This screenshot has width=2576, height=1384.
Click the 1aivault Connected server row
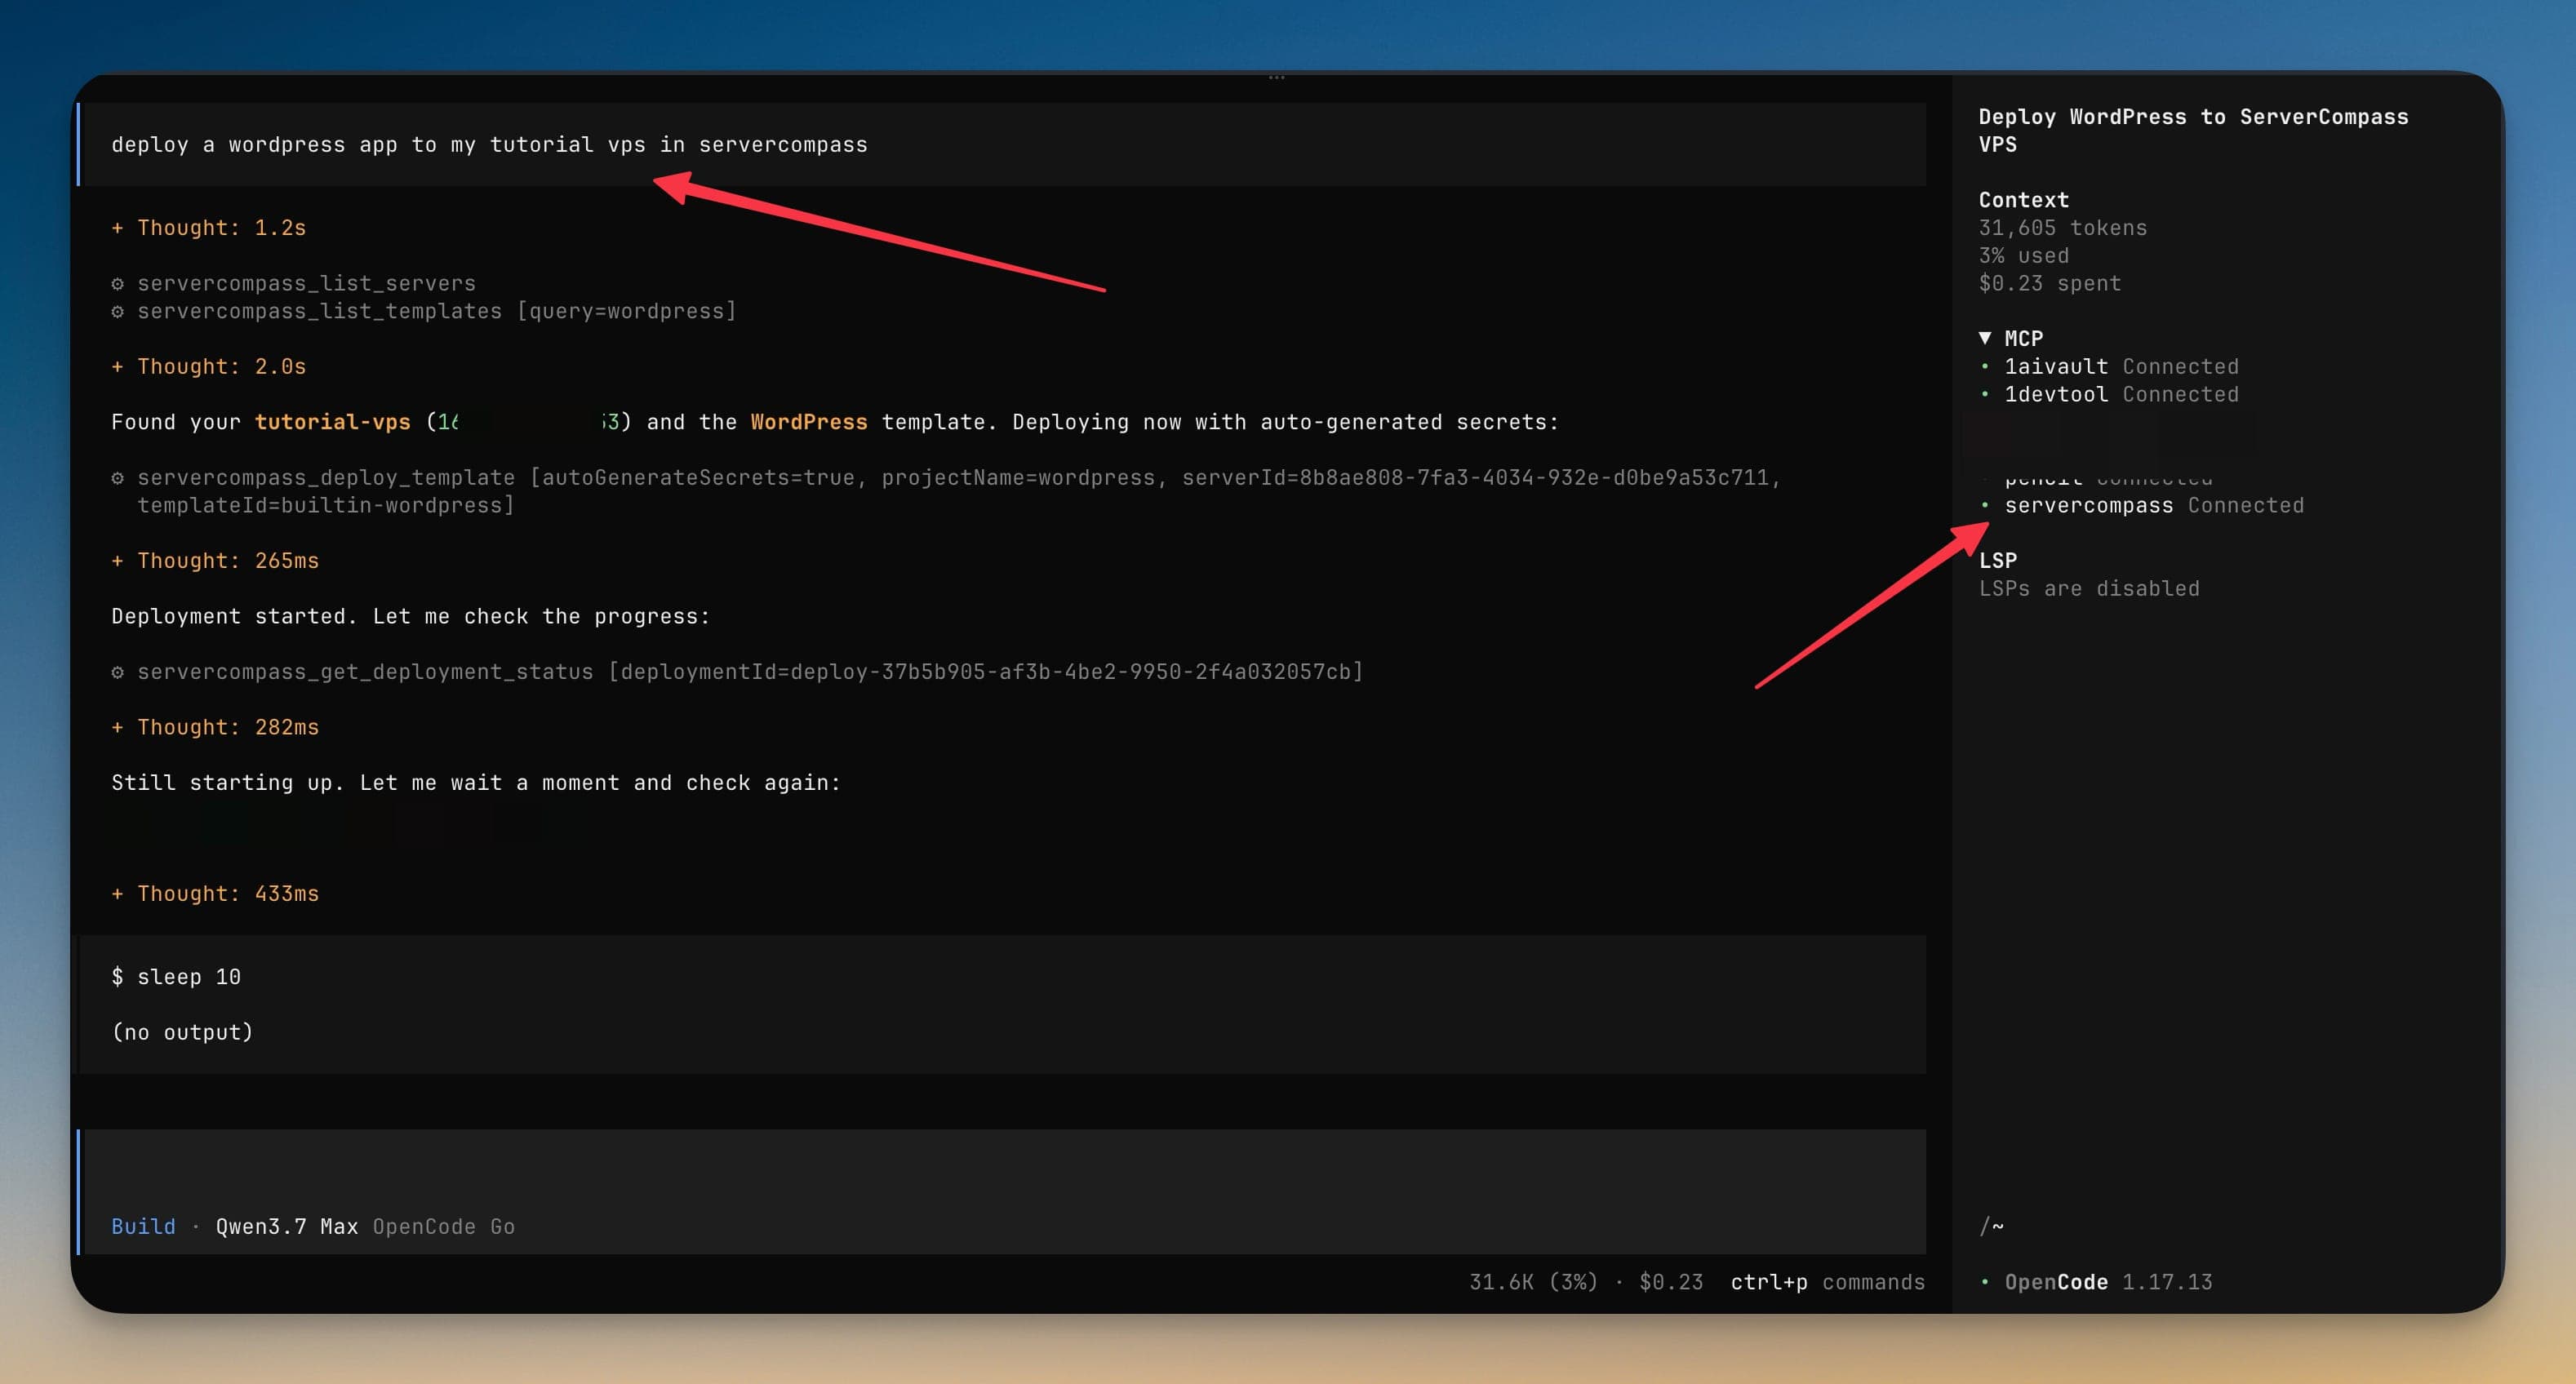pos(2108,367)
